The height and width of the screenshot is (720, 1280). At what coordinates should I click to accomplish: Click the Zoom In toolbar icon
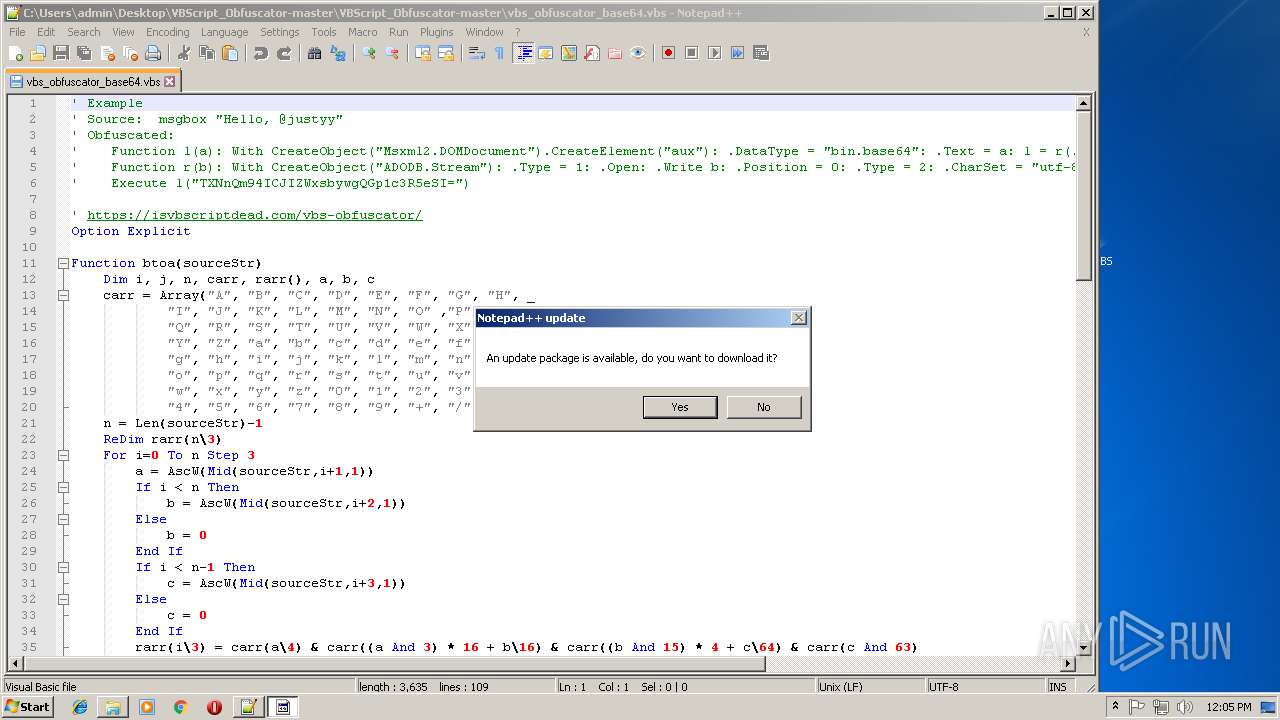(368, 53)
